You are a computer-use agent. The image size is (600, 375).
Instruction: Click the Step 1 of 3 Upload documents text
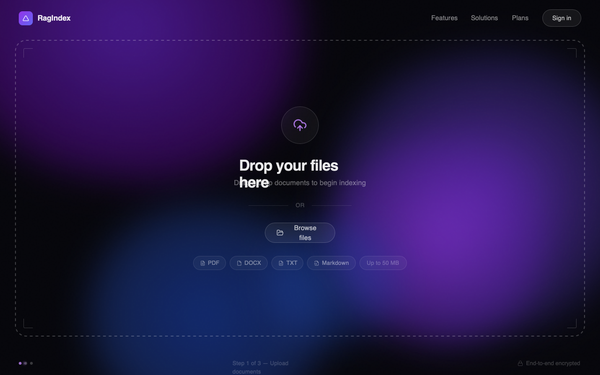coord(260,367)
